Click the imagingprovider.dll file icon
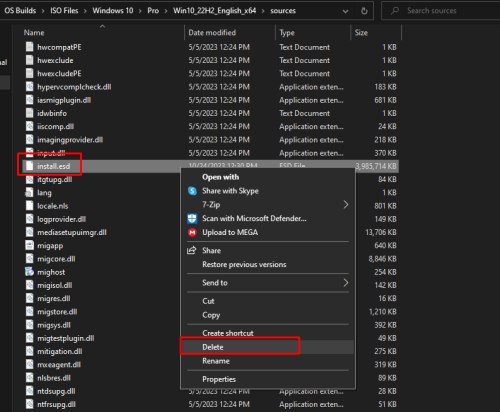500x412 pixels. 30,140
